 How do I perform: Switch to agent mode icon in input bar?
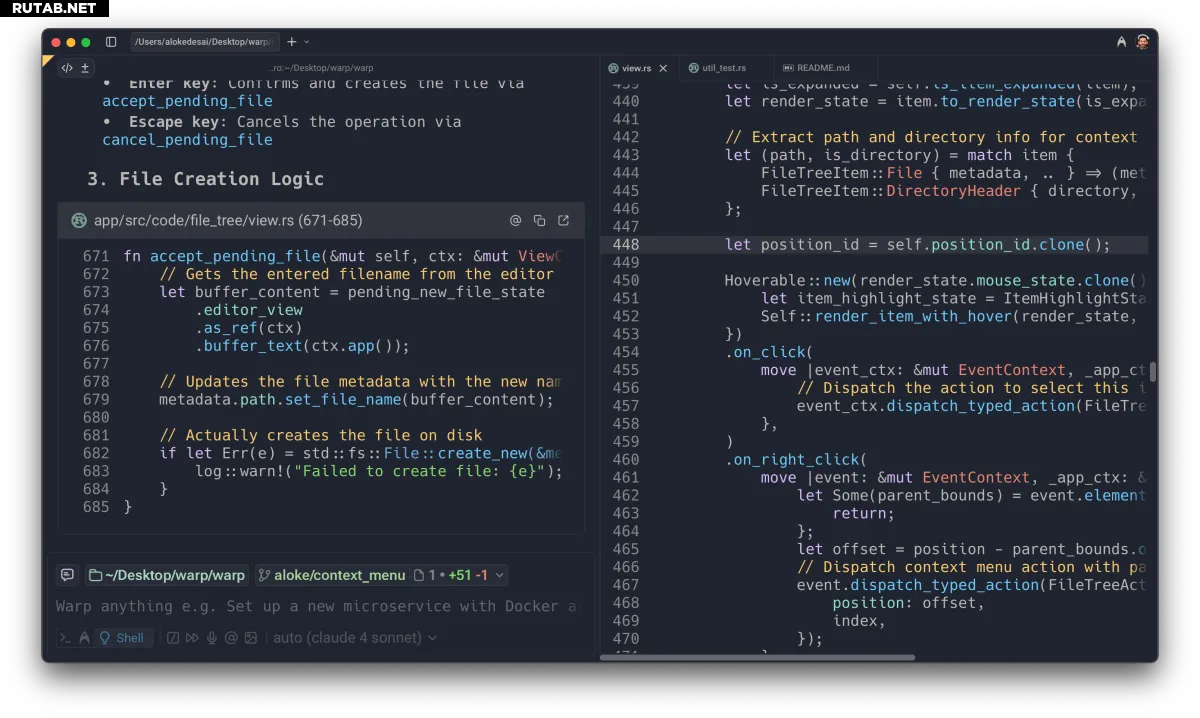click(x=84, y=637)
